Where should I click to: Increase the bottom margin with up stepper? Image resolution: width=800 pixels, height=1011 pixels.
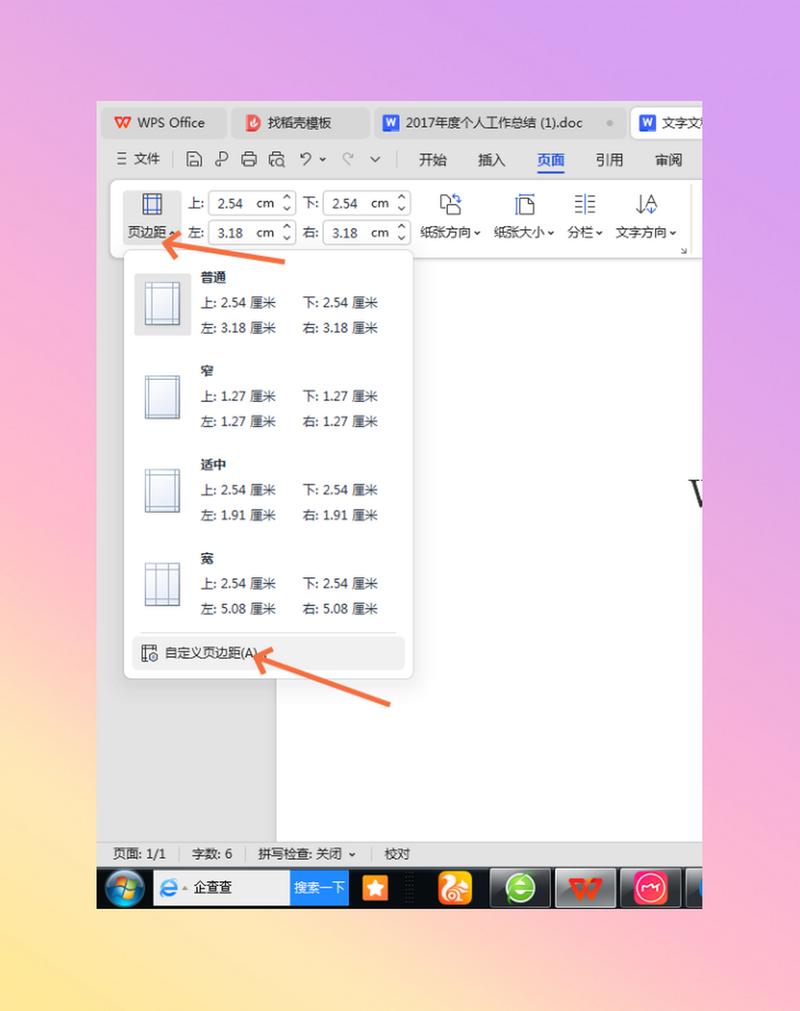(x=402, y=197)
